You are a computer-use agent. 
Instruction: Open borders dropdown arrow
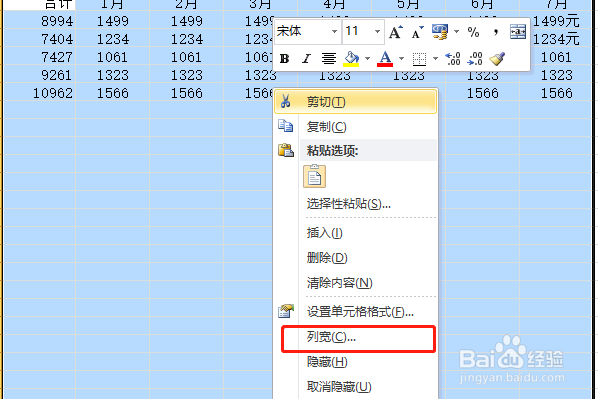(x=435, y=59)
